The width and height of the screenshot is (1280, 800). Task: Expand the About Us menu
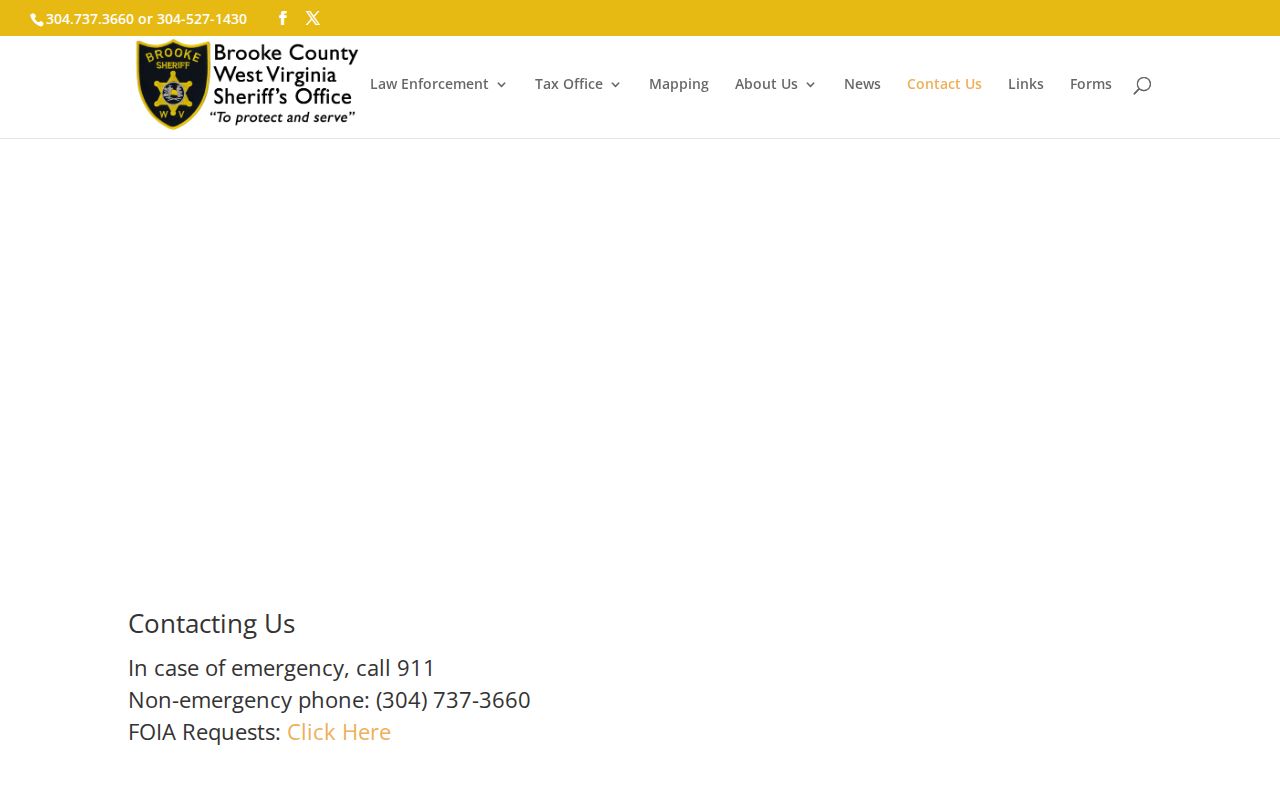click(x=775, y=84)
